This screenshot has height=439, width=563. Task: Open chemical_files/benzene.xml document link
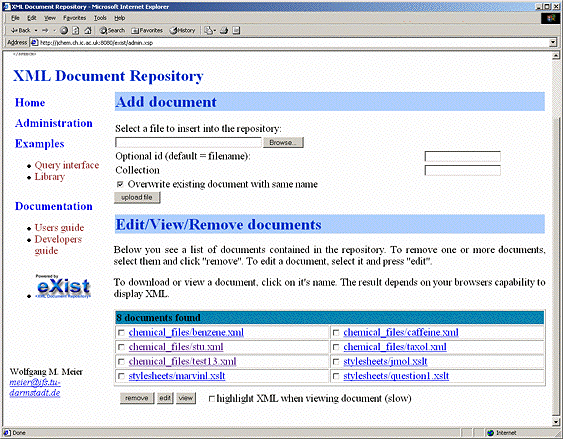click(186, 332)
